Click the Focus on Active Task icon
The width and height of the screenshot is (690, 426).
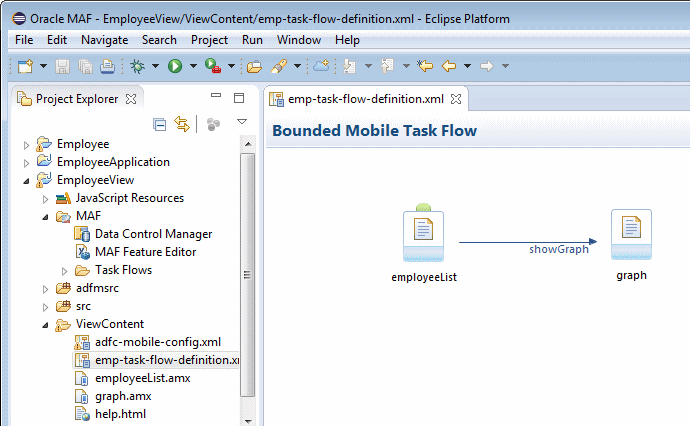pyautogui.click(x=213, y=125)
